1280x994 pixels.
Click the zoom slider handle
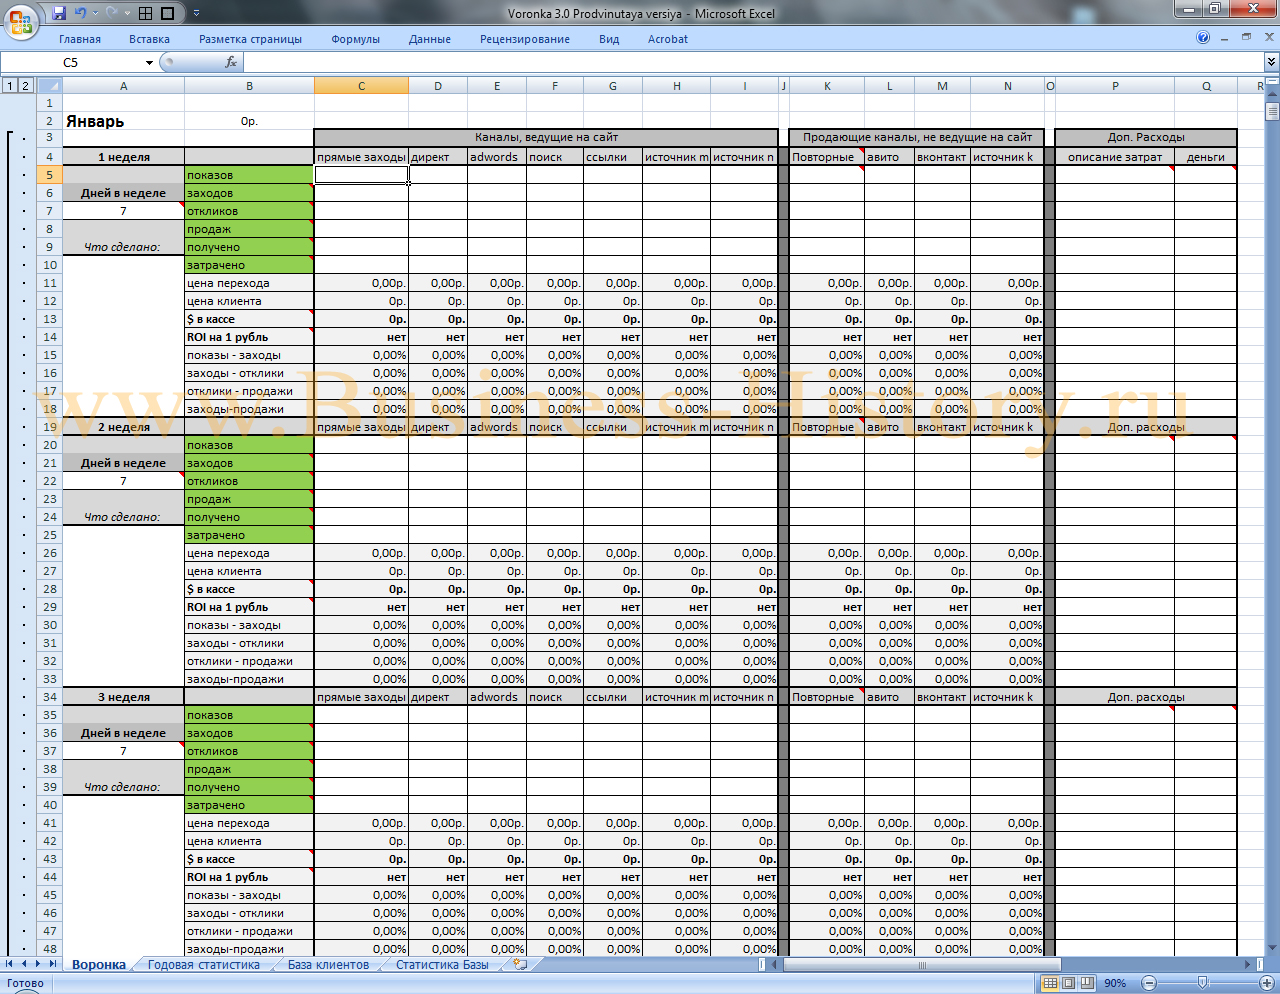coord(1203,983)
